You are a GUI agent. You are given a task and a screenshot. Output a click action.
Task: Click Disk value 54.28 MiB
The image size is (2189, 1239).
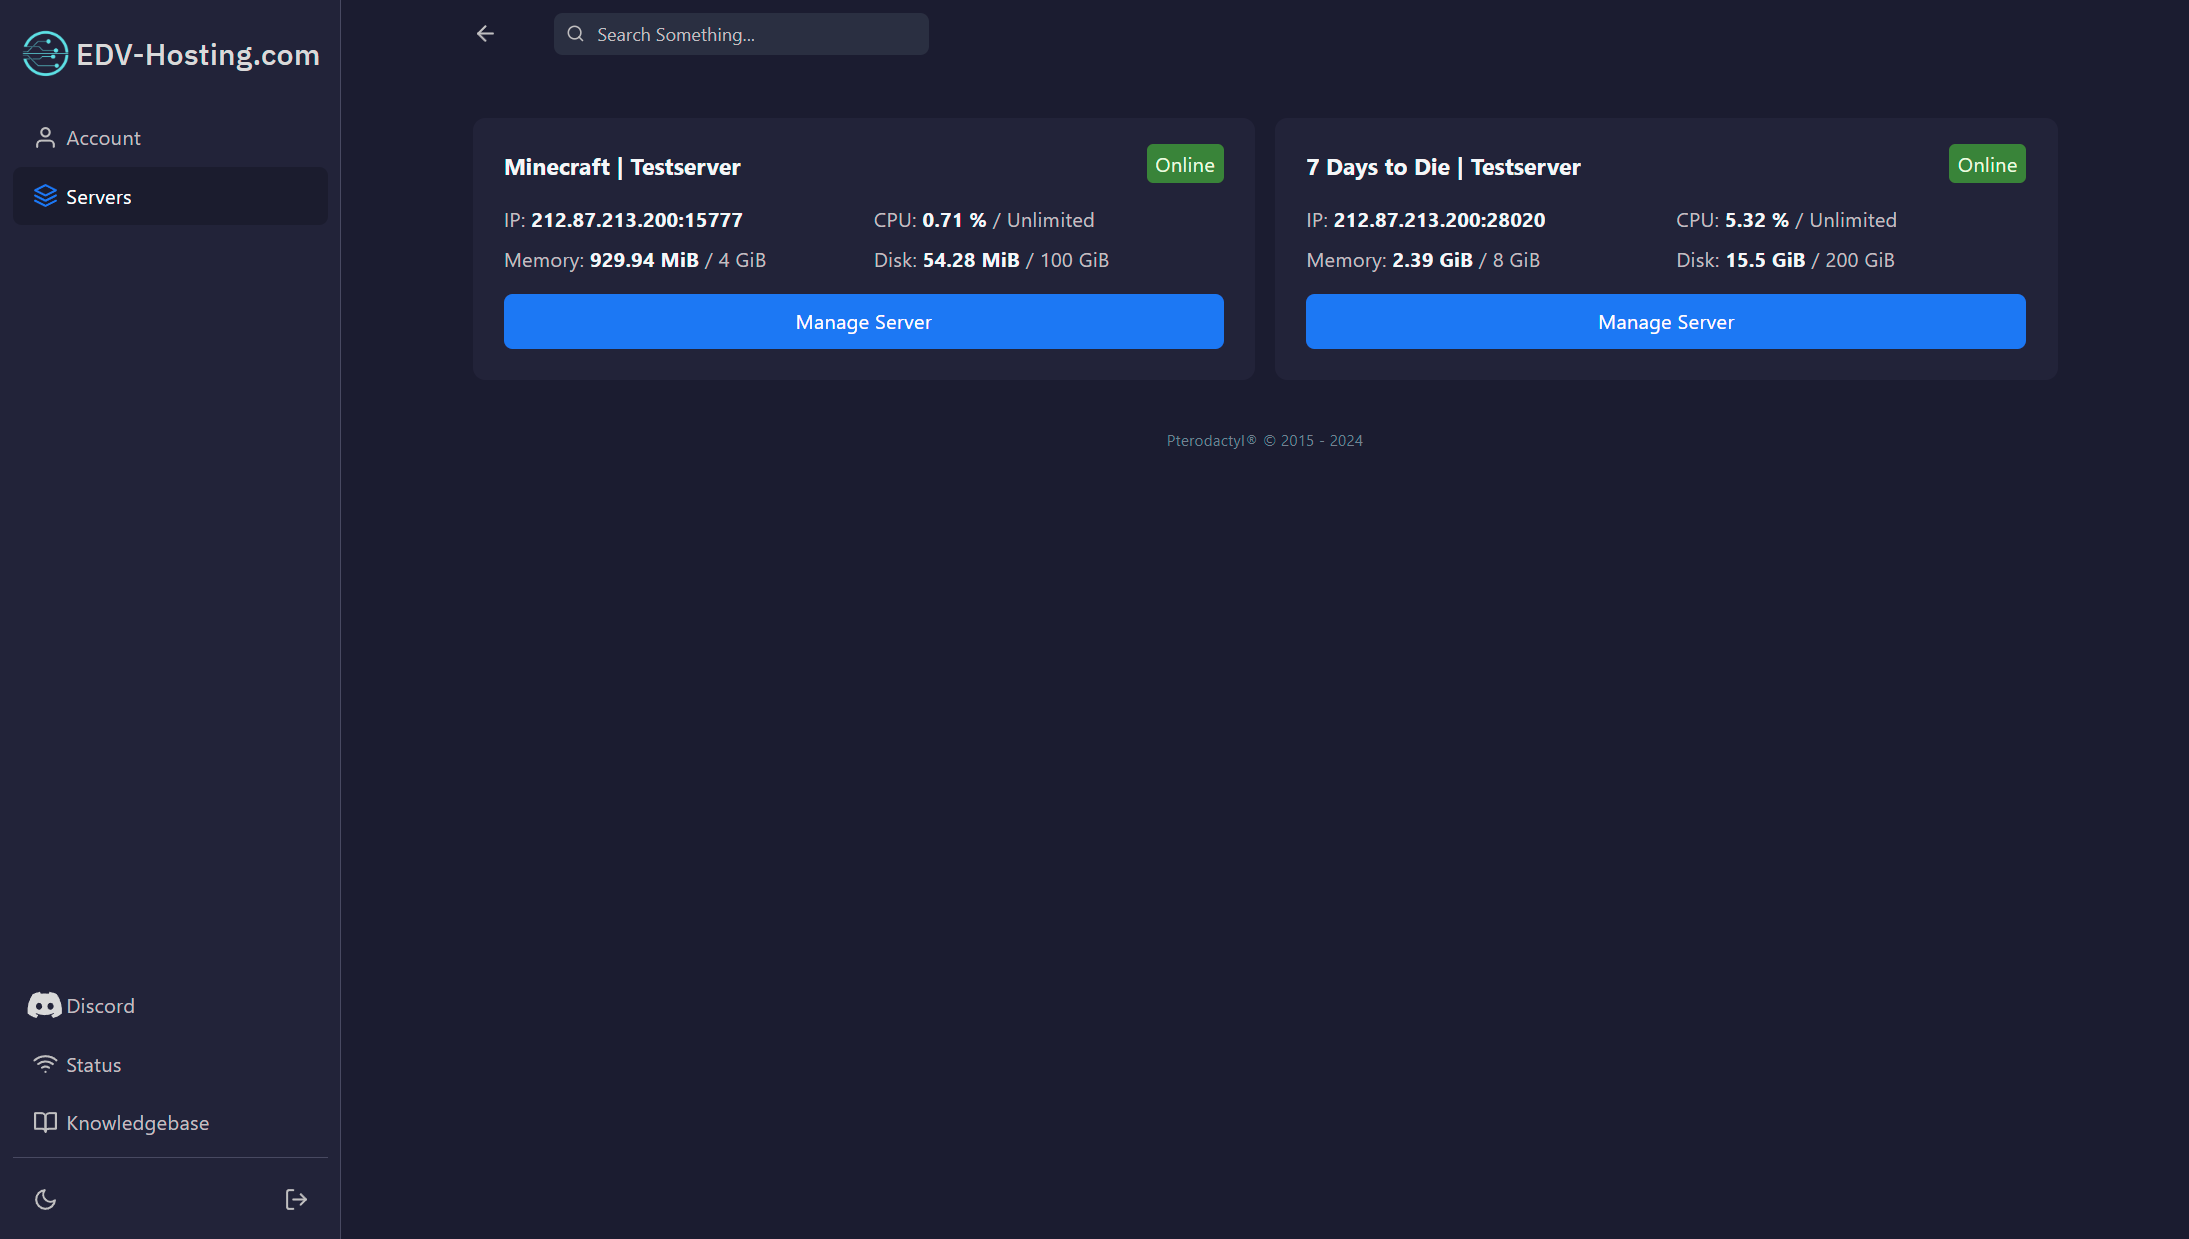(971, 260)
